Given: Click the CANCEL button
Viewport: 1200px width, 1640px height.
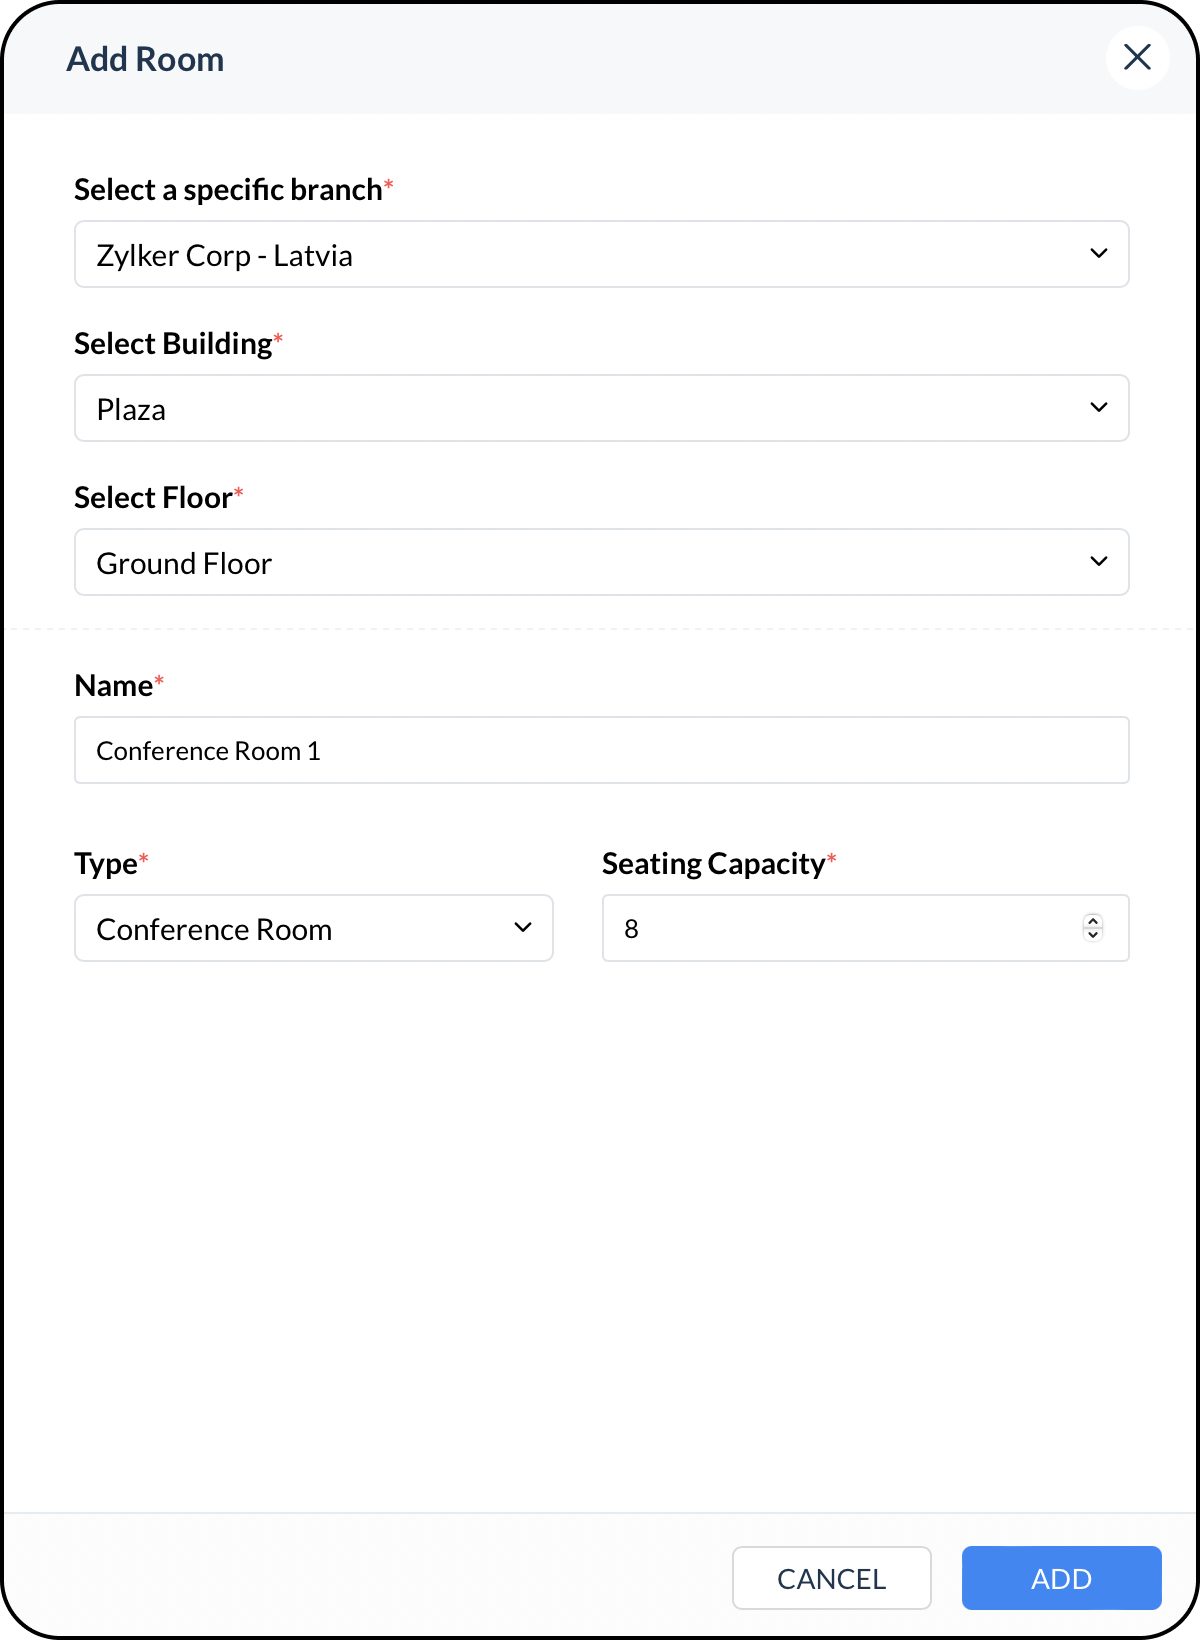Looking at the screenshot, I should [832, 1578].
